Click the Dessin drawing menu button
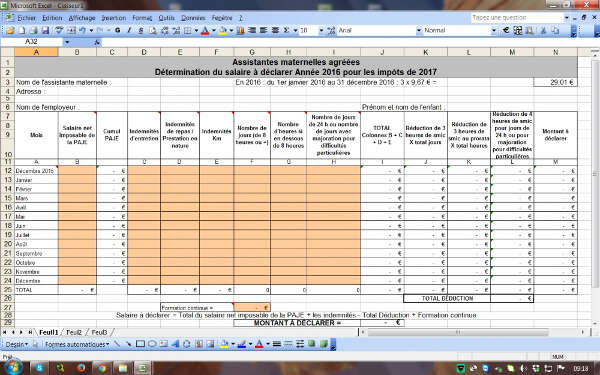Image resolution: width=600 pixels, height=375 pixels. tap(16, 344)
